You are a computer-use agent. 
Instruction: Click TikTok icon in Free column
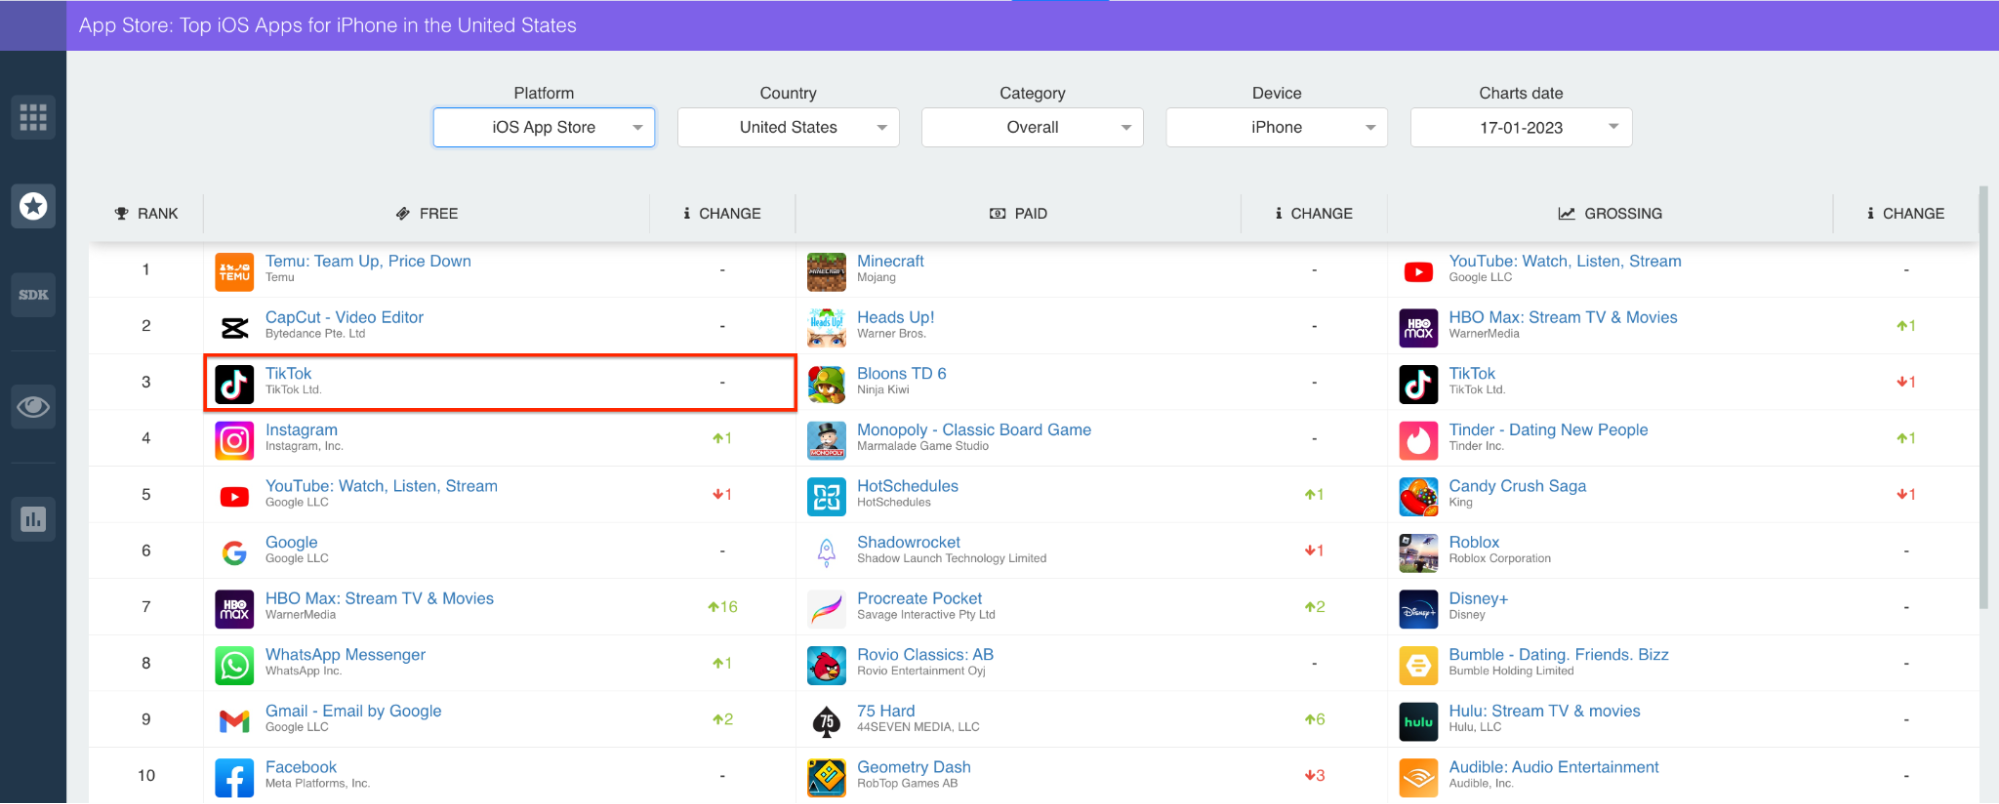[234, 384]
